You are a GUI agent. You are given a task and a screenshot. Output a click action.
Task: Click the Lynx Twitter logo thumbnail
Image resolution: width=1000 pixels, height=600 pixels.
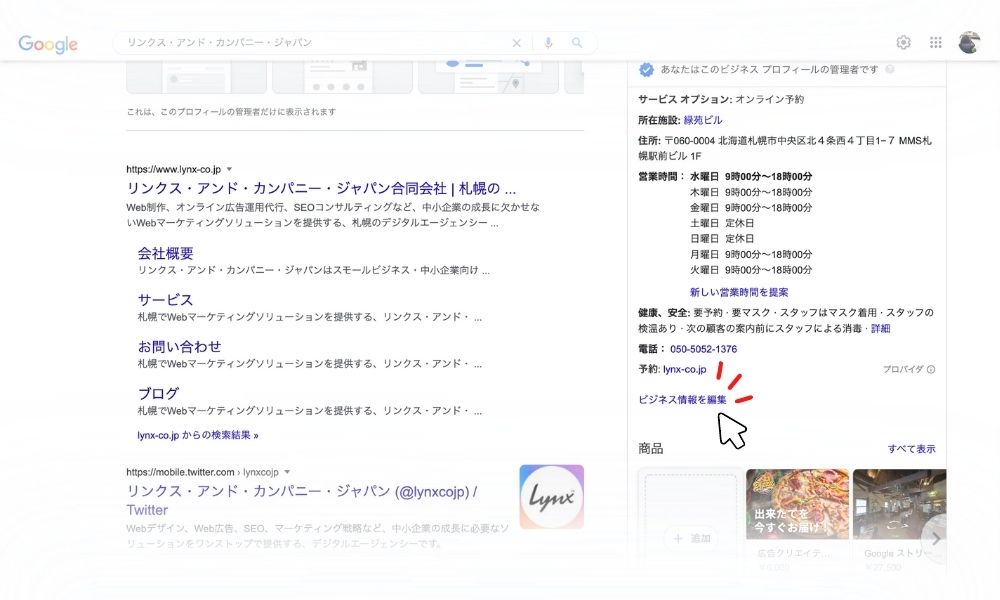[552, 497]
